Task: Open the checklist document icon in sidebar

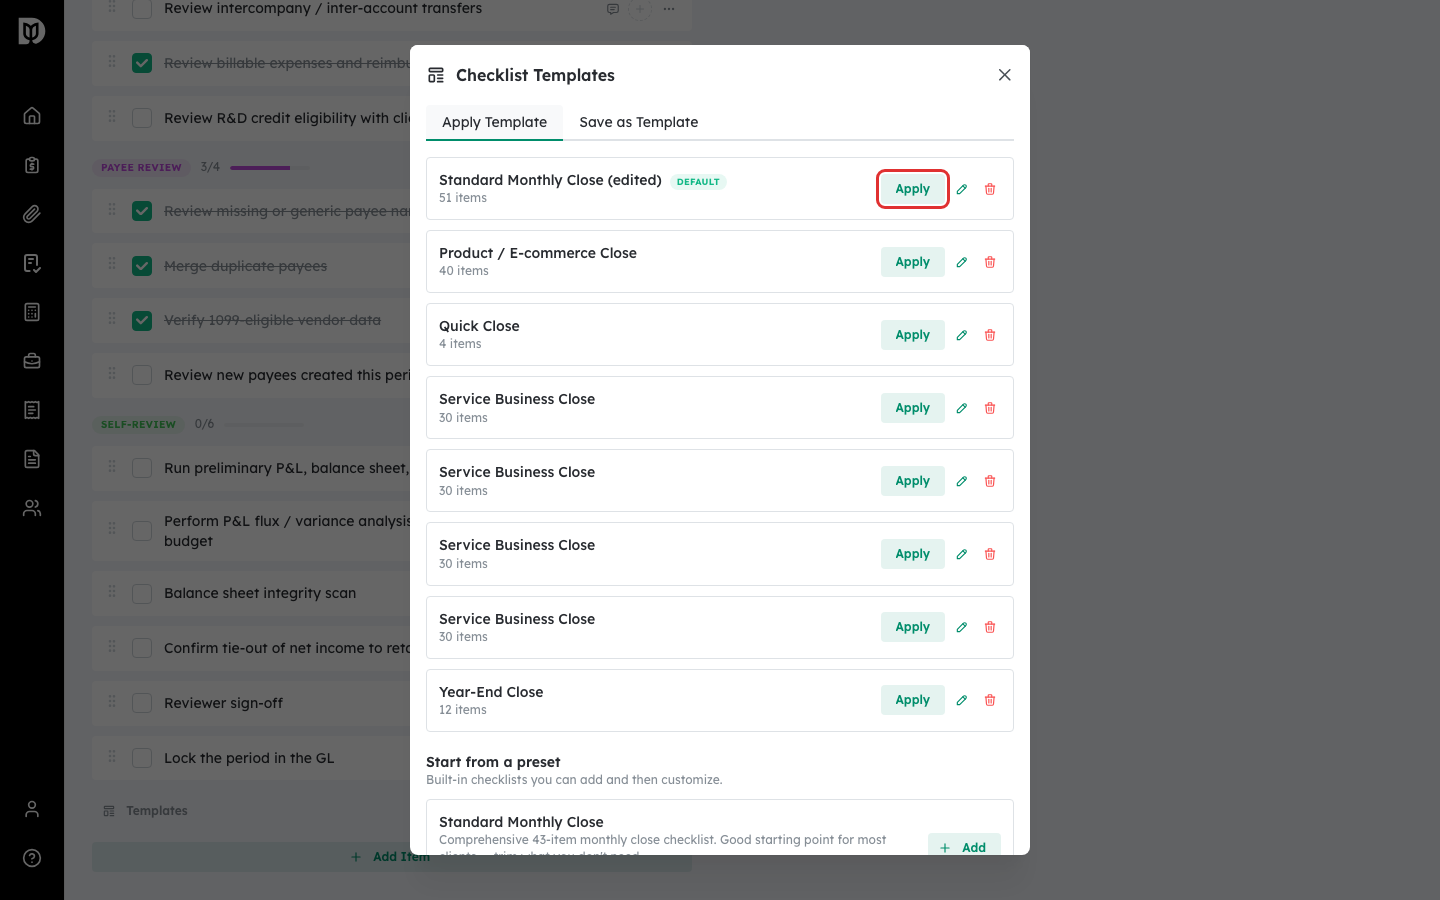Action: 32,263
